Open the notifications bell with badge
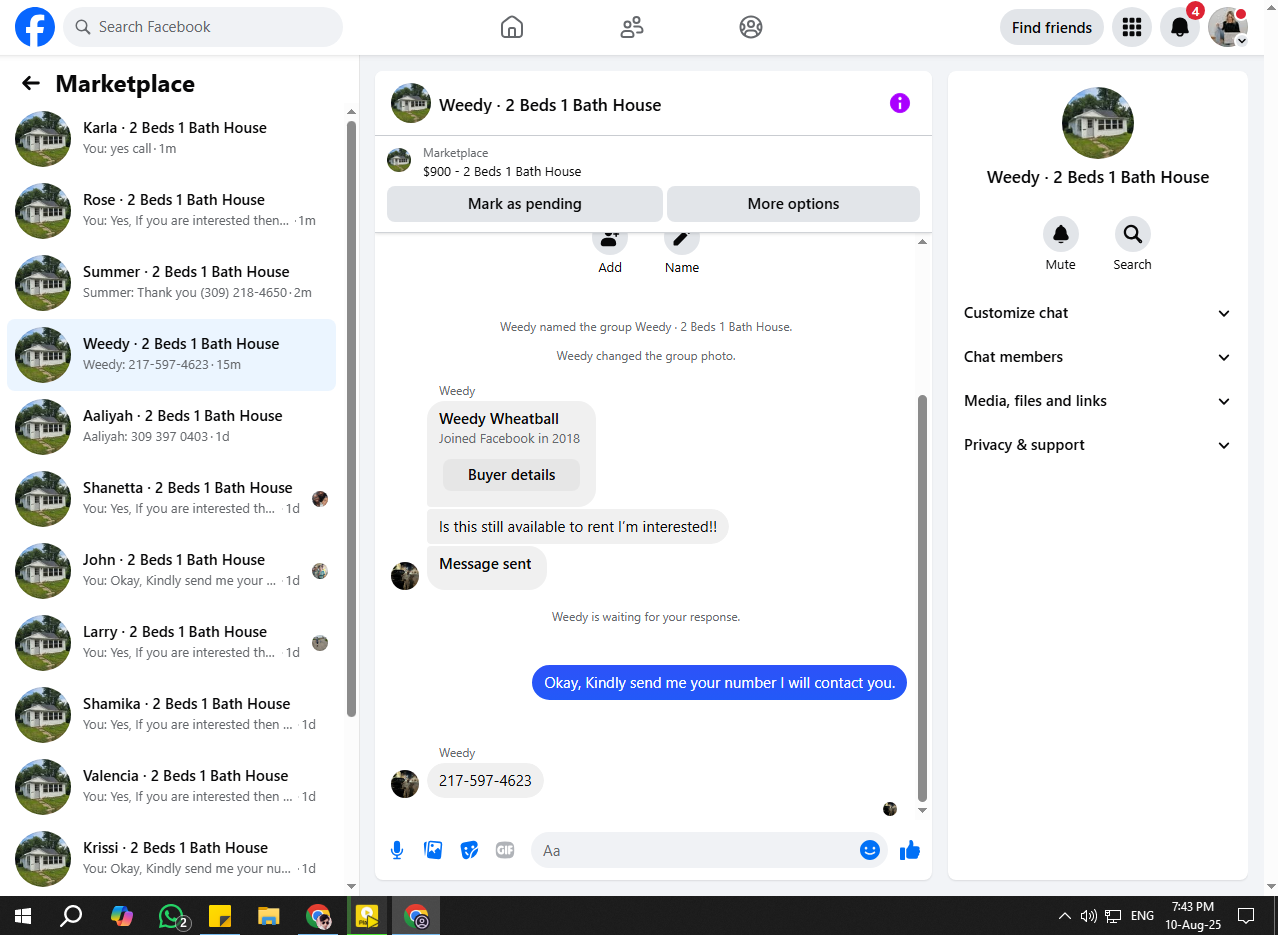Viewport: 1278px width, 935px height. pyautogui.click(x=1180, y=27)
